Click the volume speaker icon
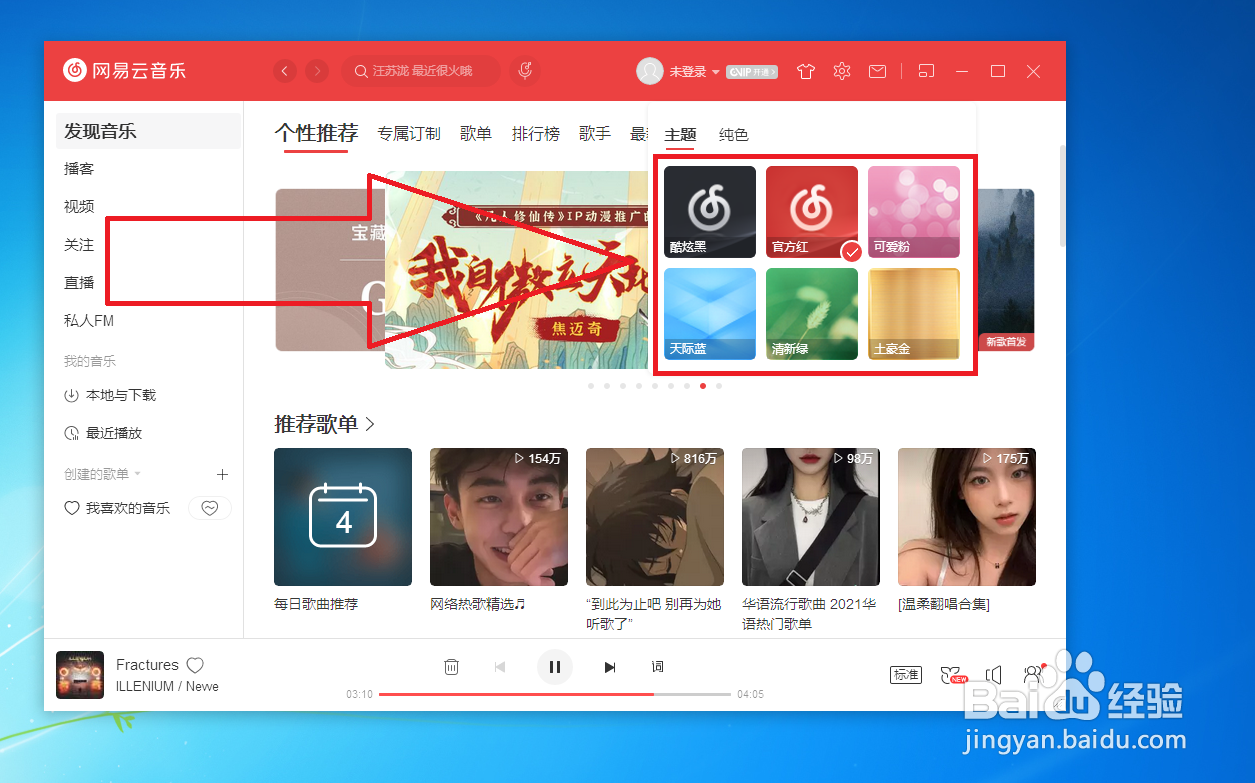The width and height of the screenshot is (1255, 783). pos(994,675)
